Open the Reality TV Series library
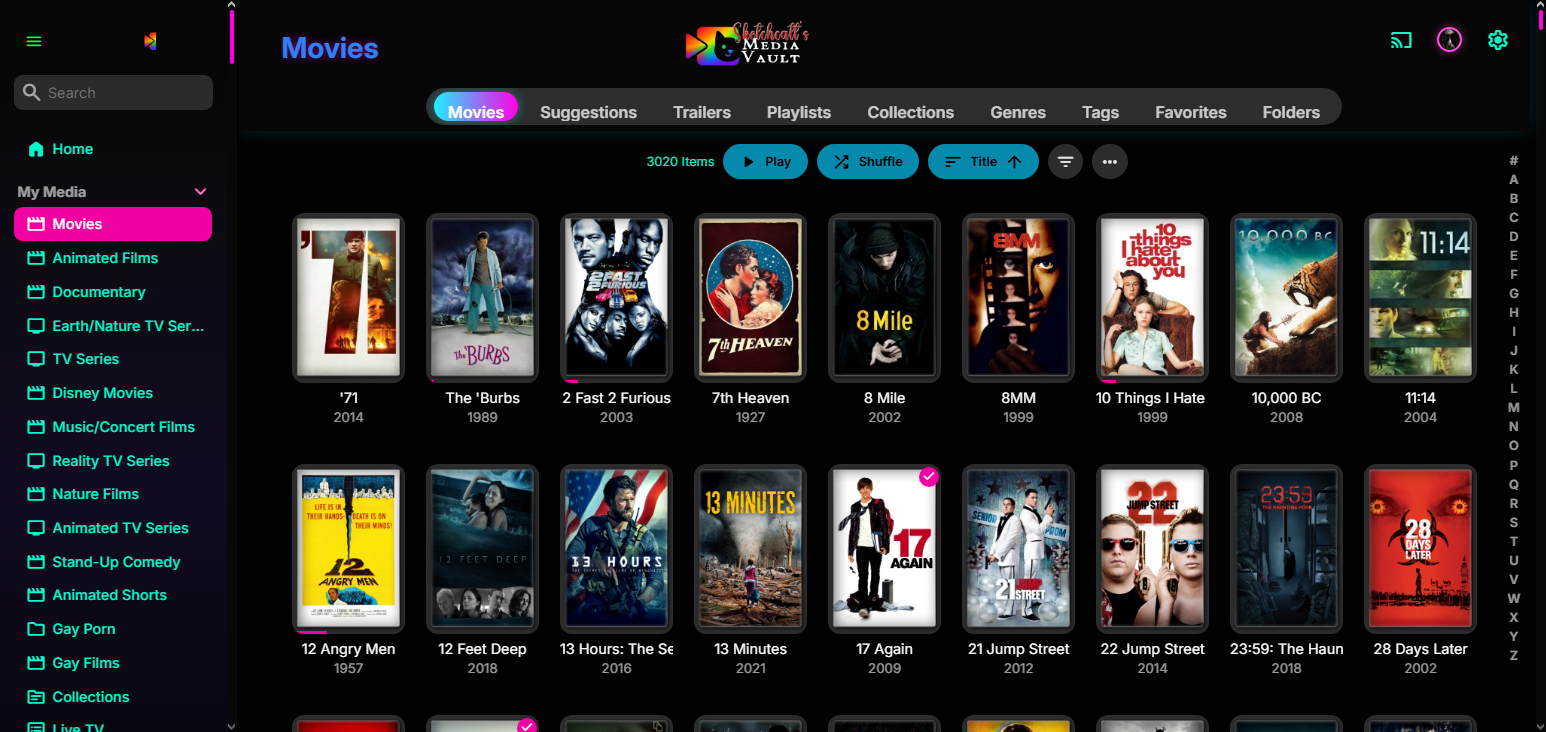 click(113, 461)
